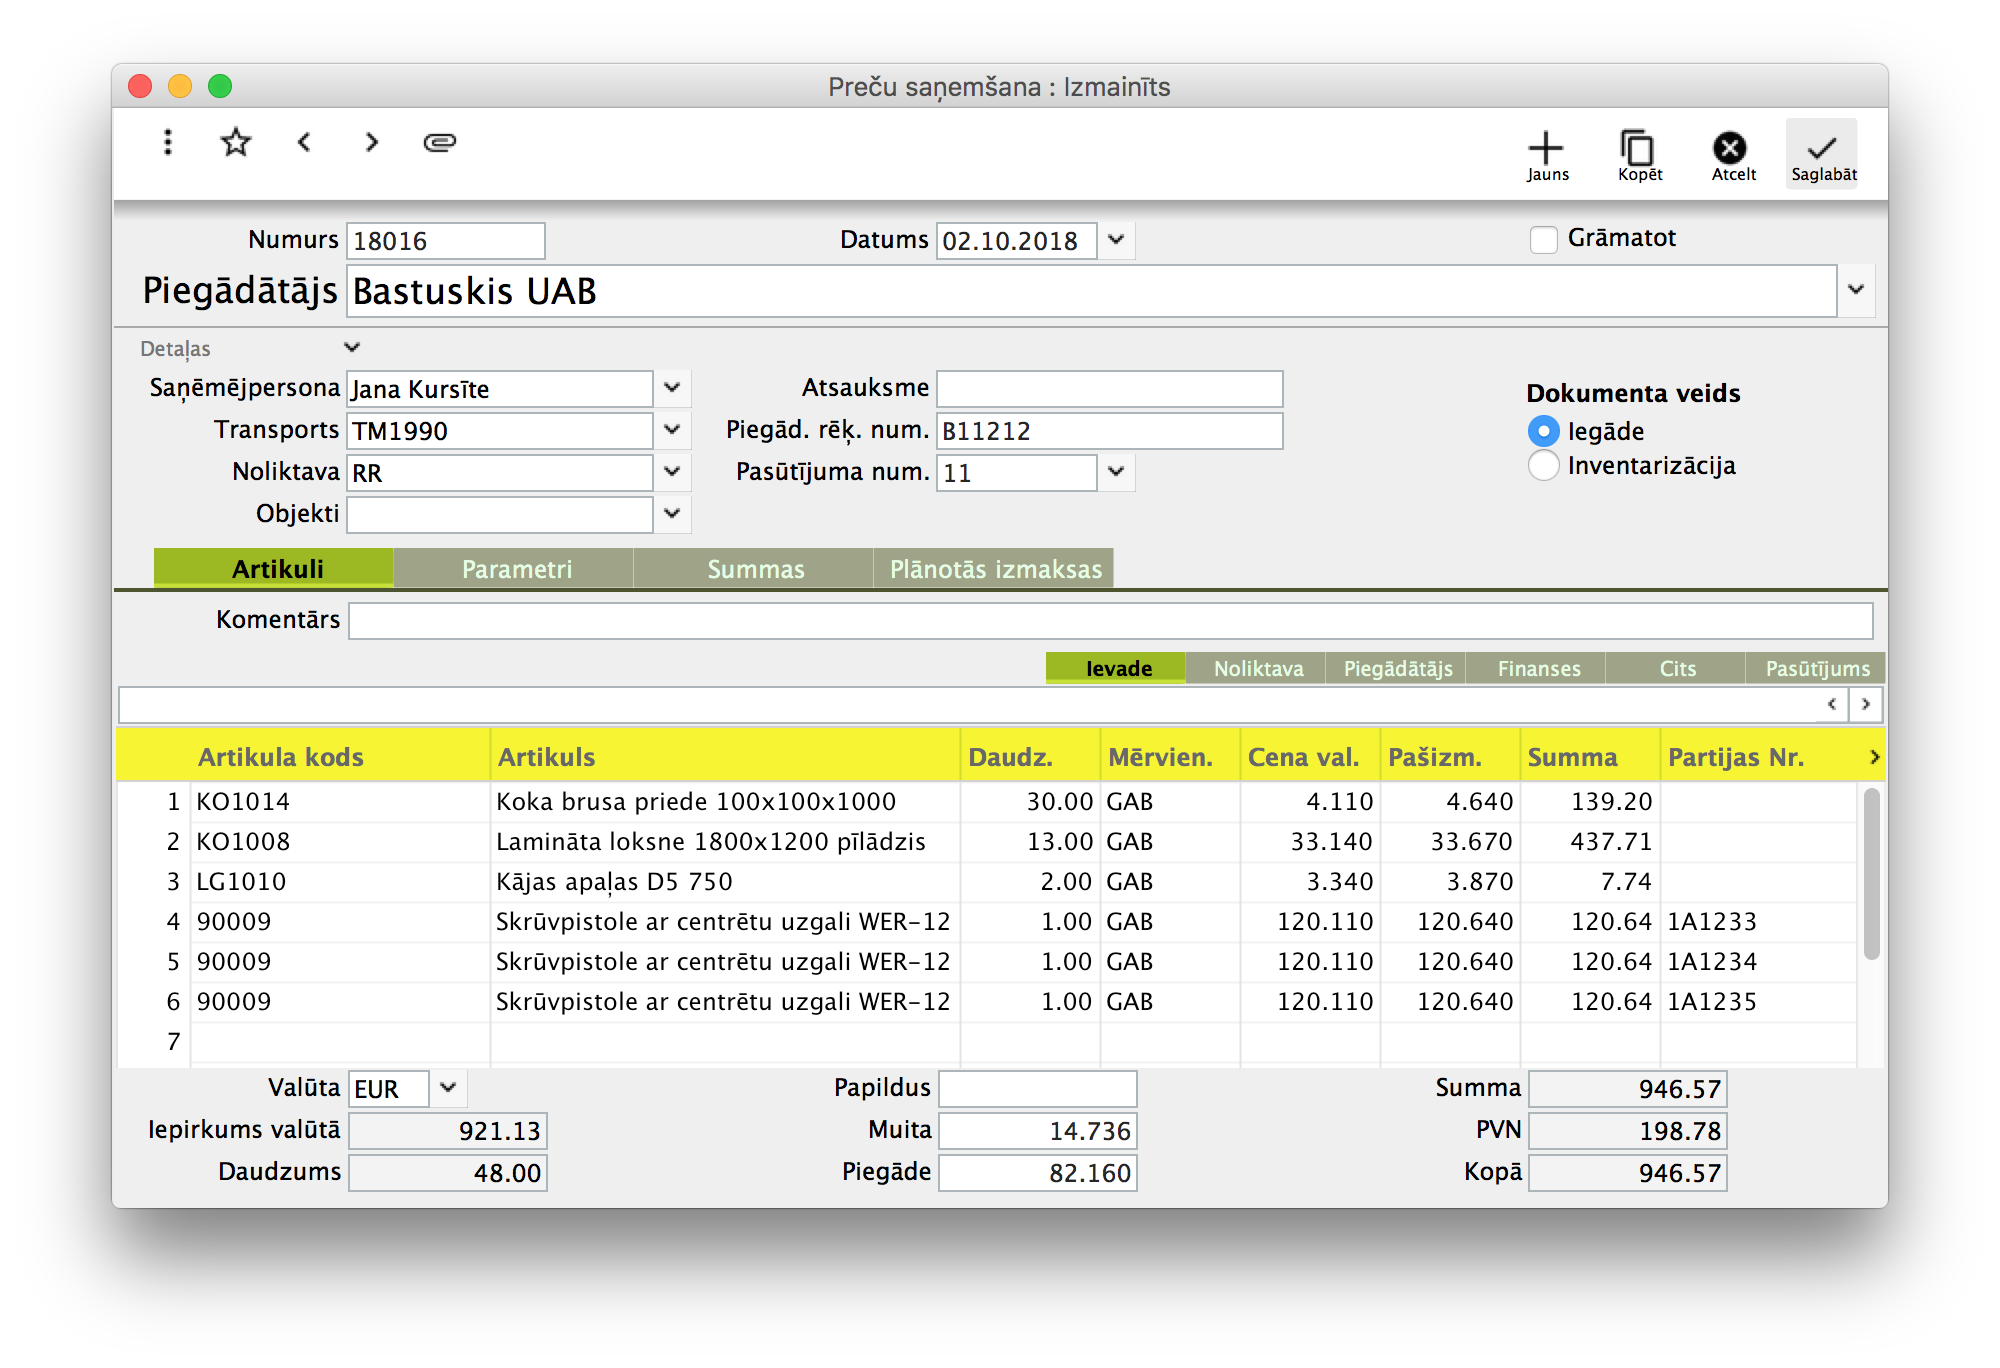Open the Valūta currency dropdown
The image size is (2000, 1368).
pyautogui.click(x=448, y=1087)
